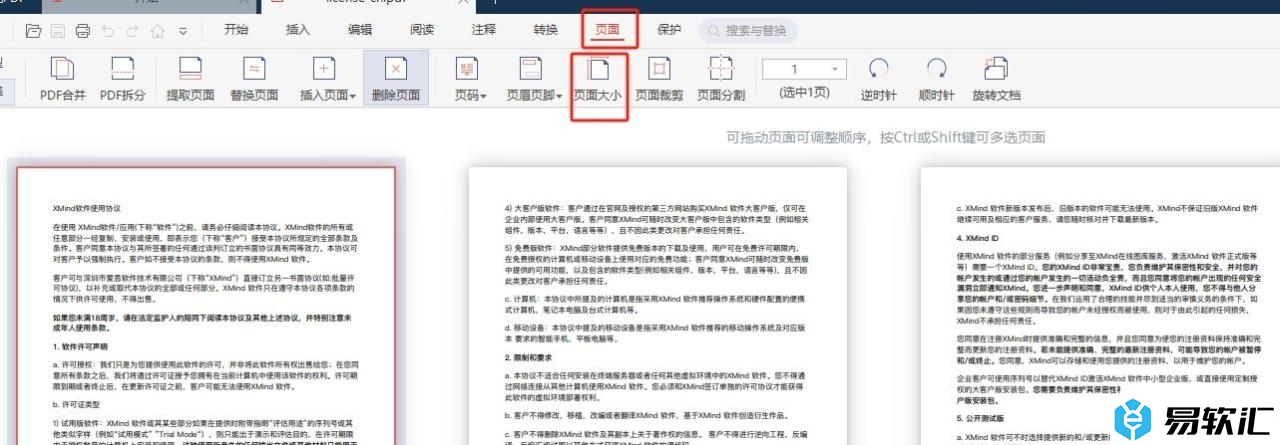Select the second page thumbnail starting 大客户版
Viewport: 1280px width, 445px height.
(x=657, y=306)
